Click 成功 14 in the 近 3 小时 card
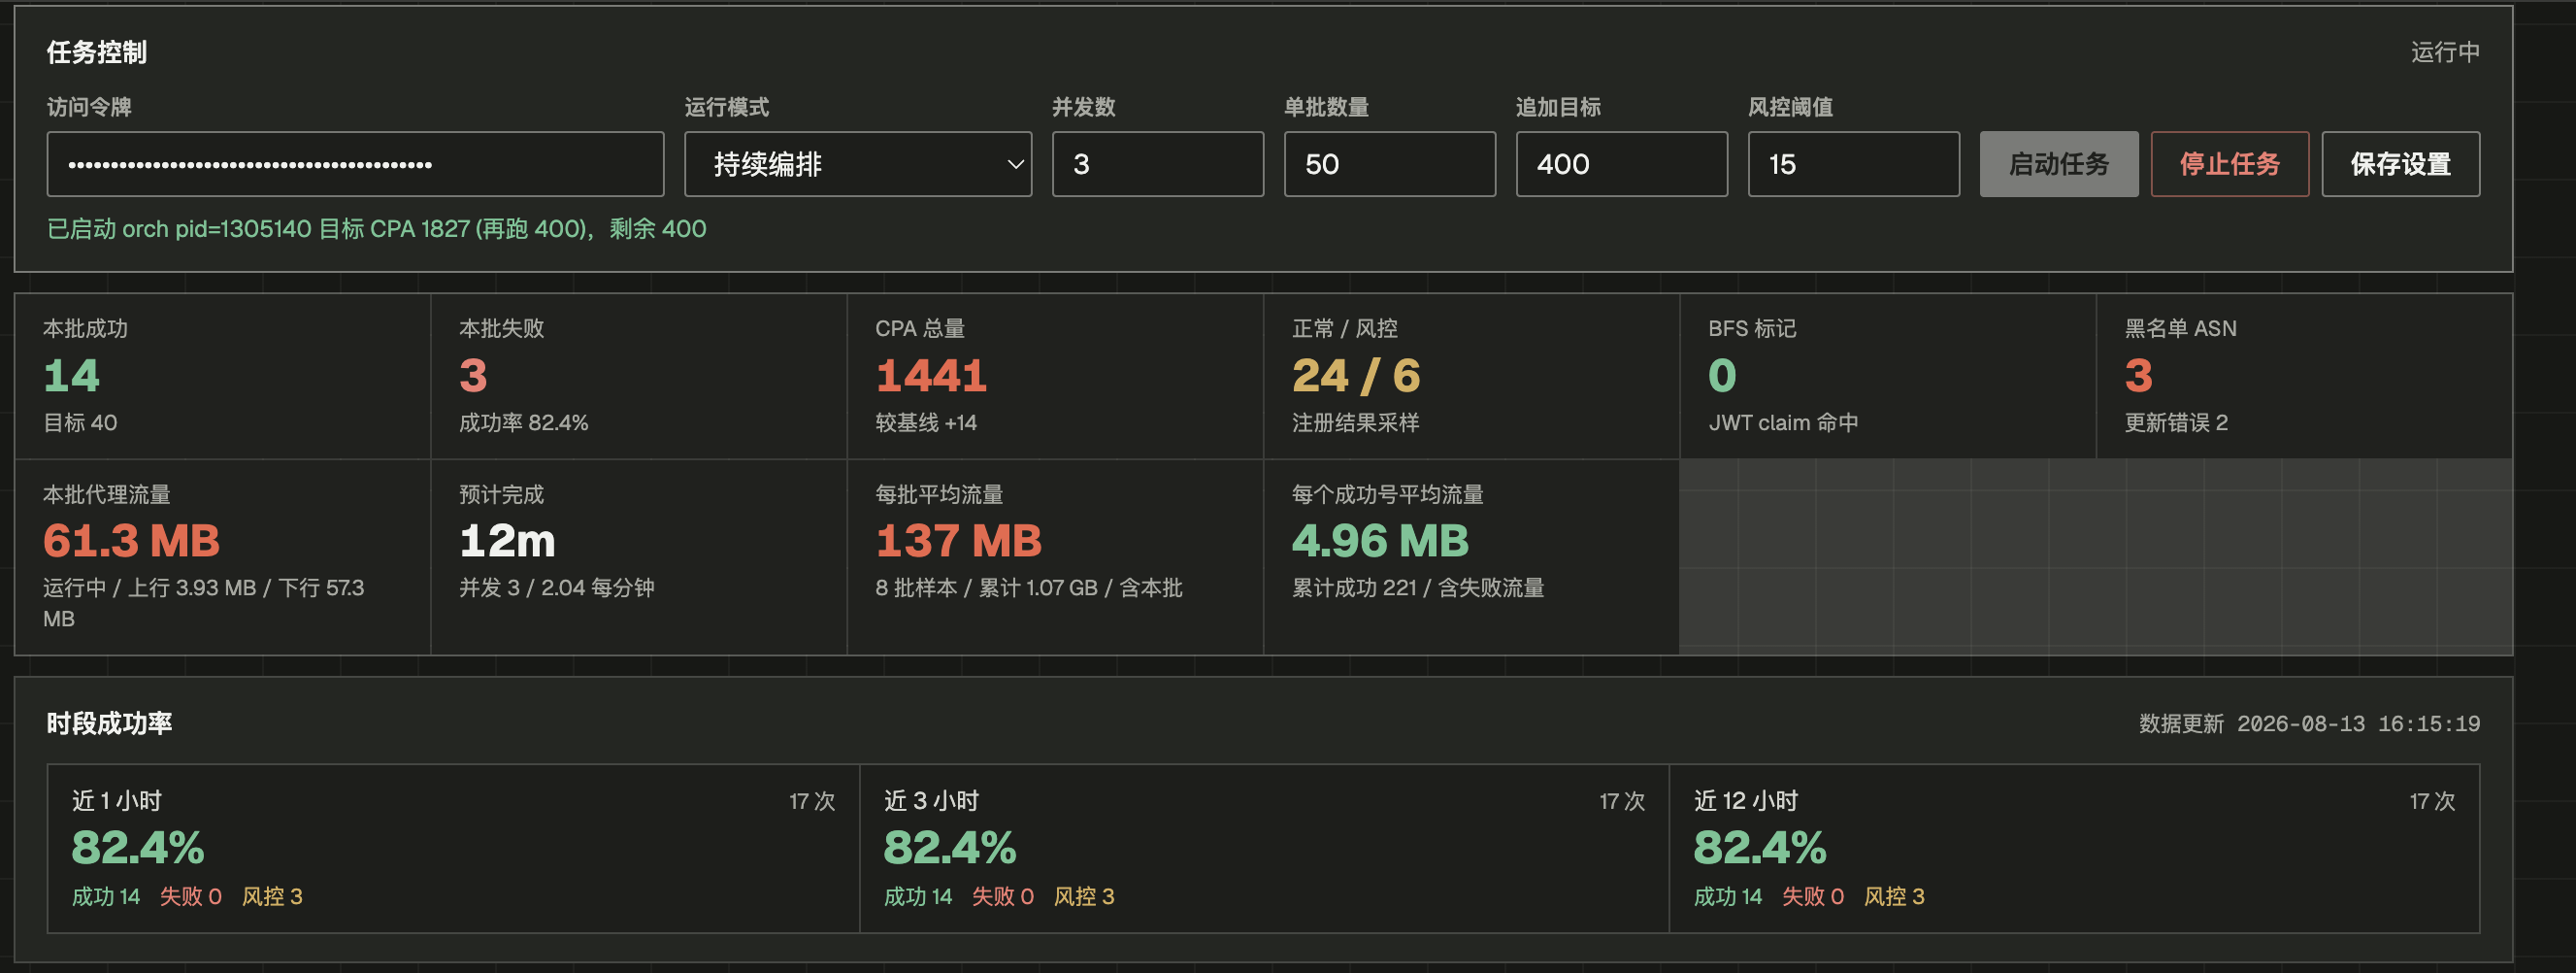The height and width of the screenshot is (973, 2576). (918, 896)
